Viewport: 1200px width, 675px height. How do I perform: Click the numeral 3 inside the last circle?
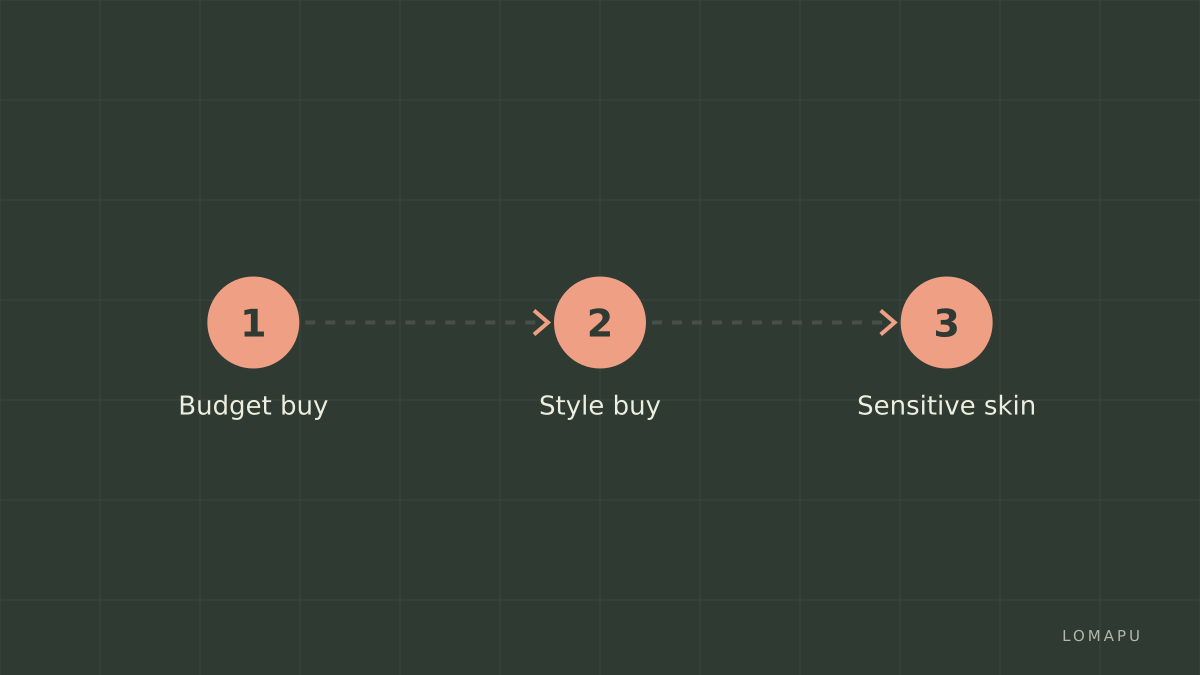946,323
